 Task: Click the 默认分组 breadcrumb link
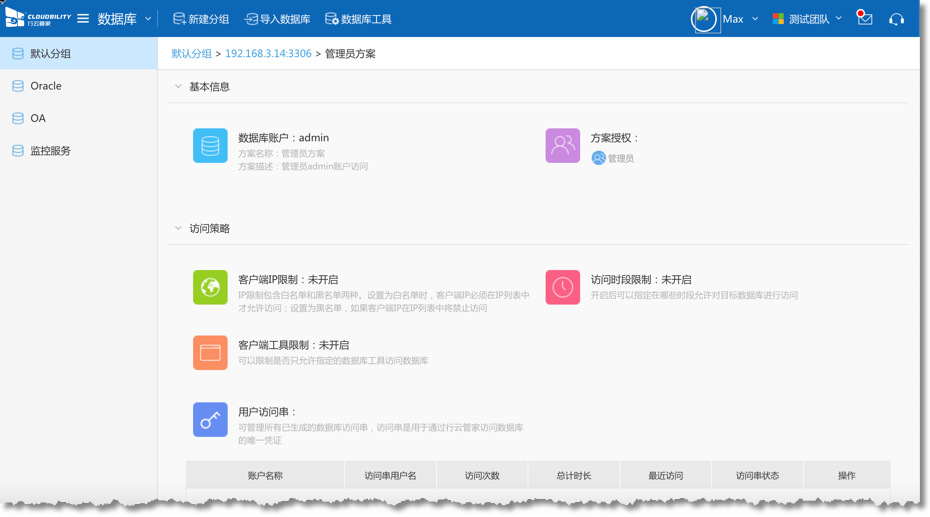[x=191, y=54]
